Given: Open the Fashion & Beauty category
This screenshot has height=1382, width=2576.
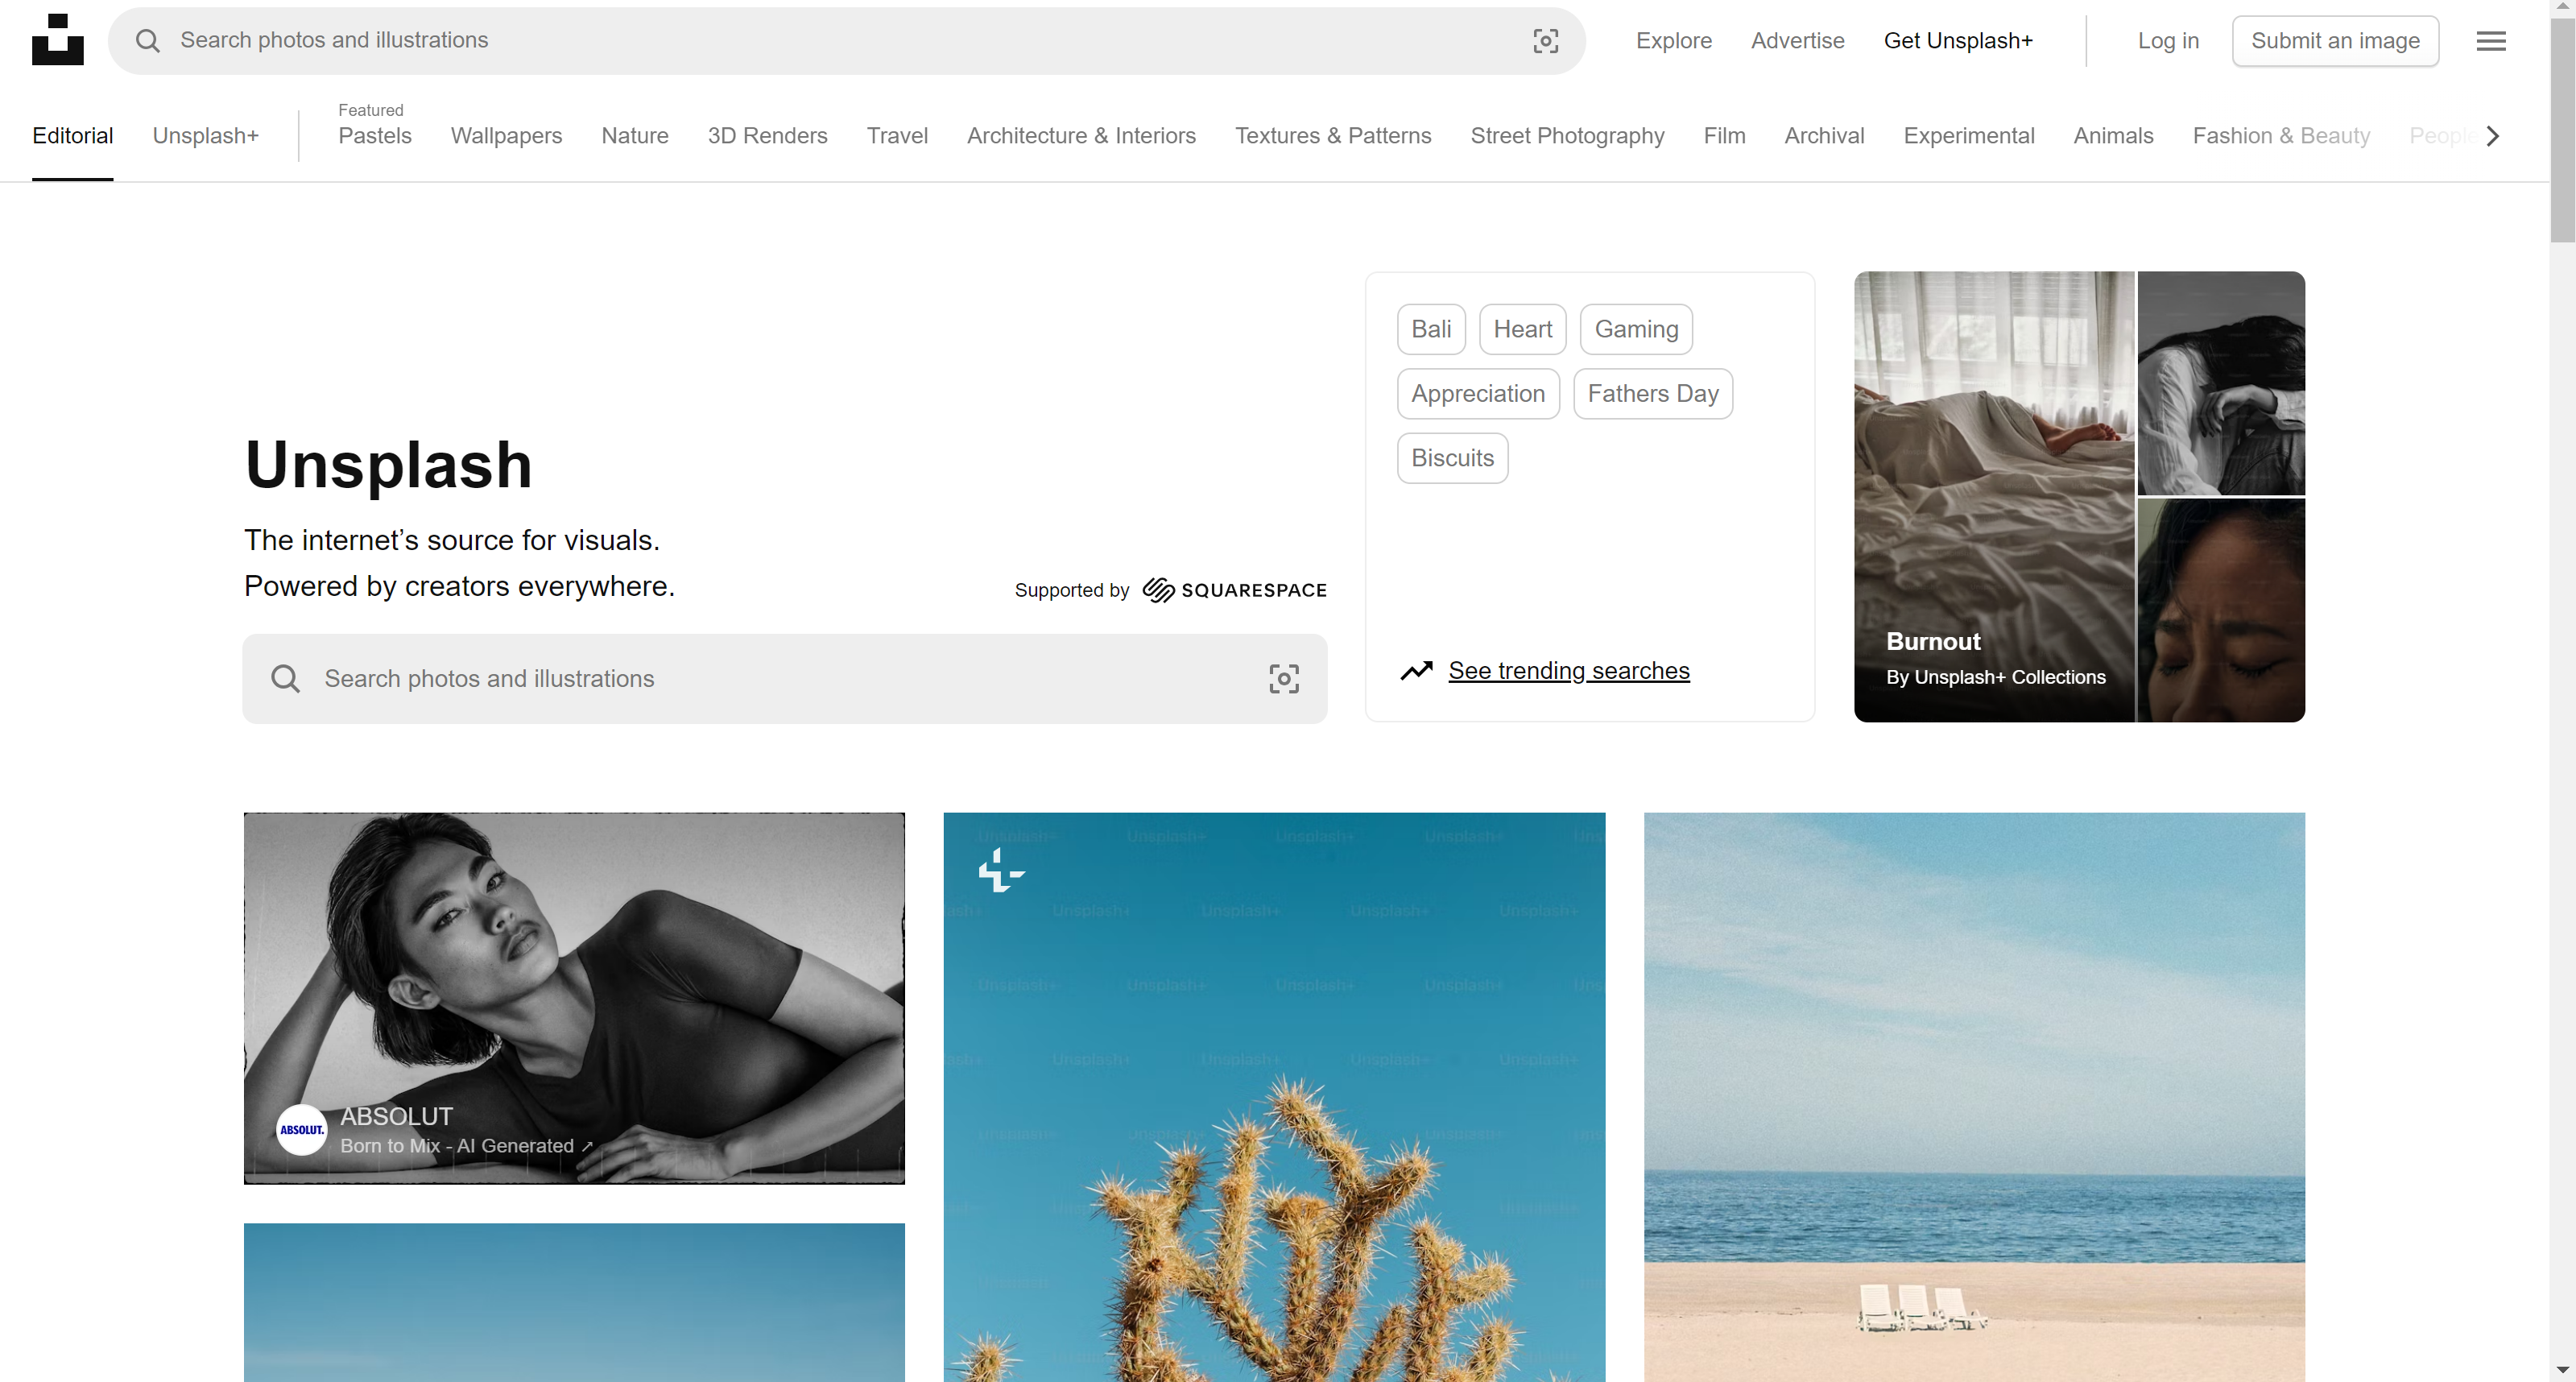Looking at the screenshot, I should (2281, 136).
